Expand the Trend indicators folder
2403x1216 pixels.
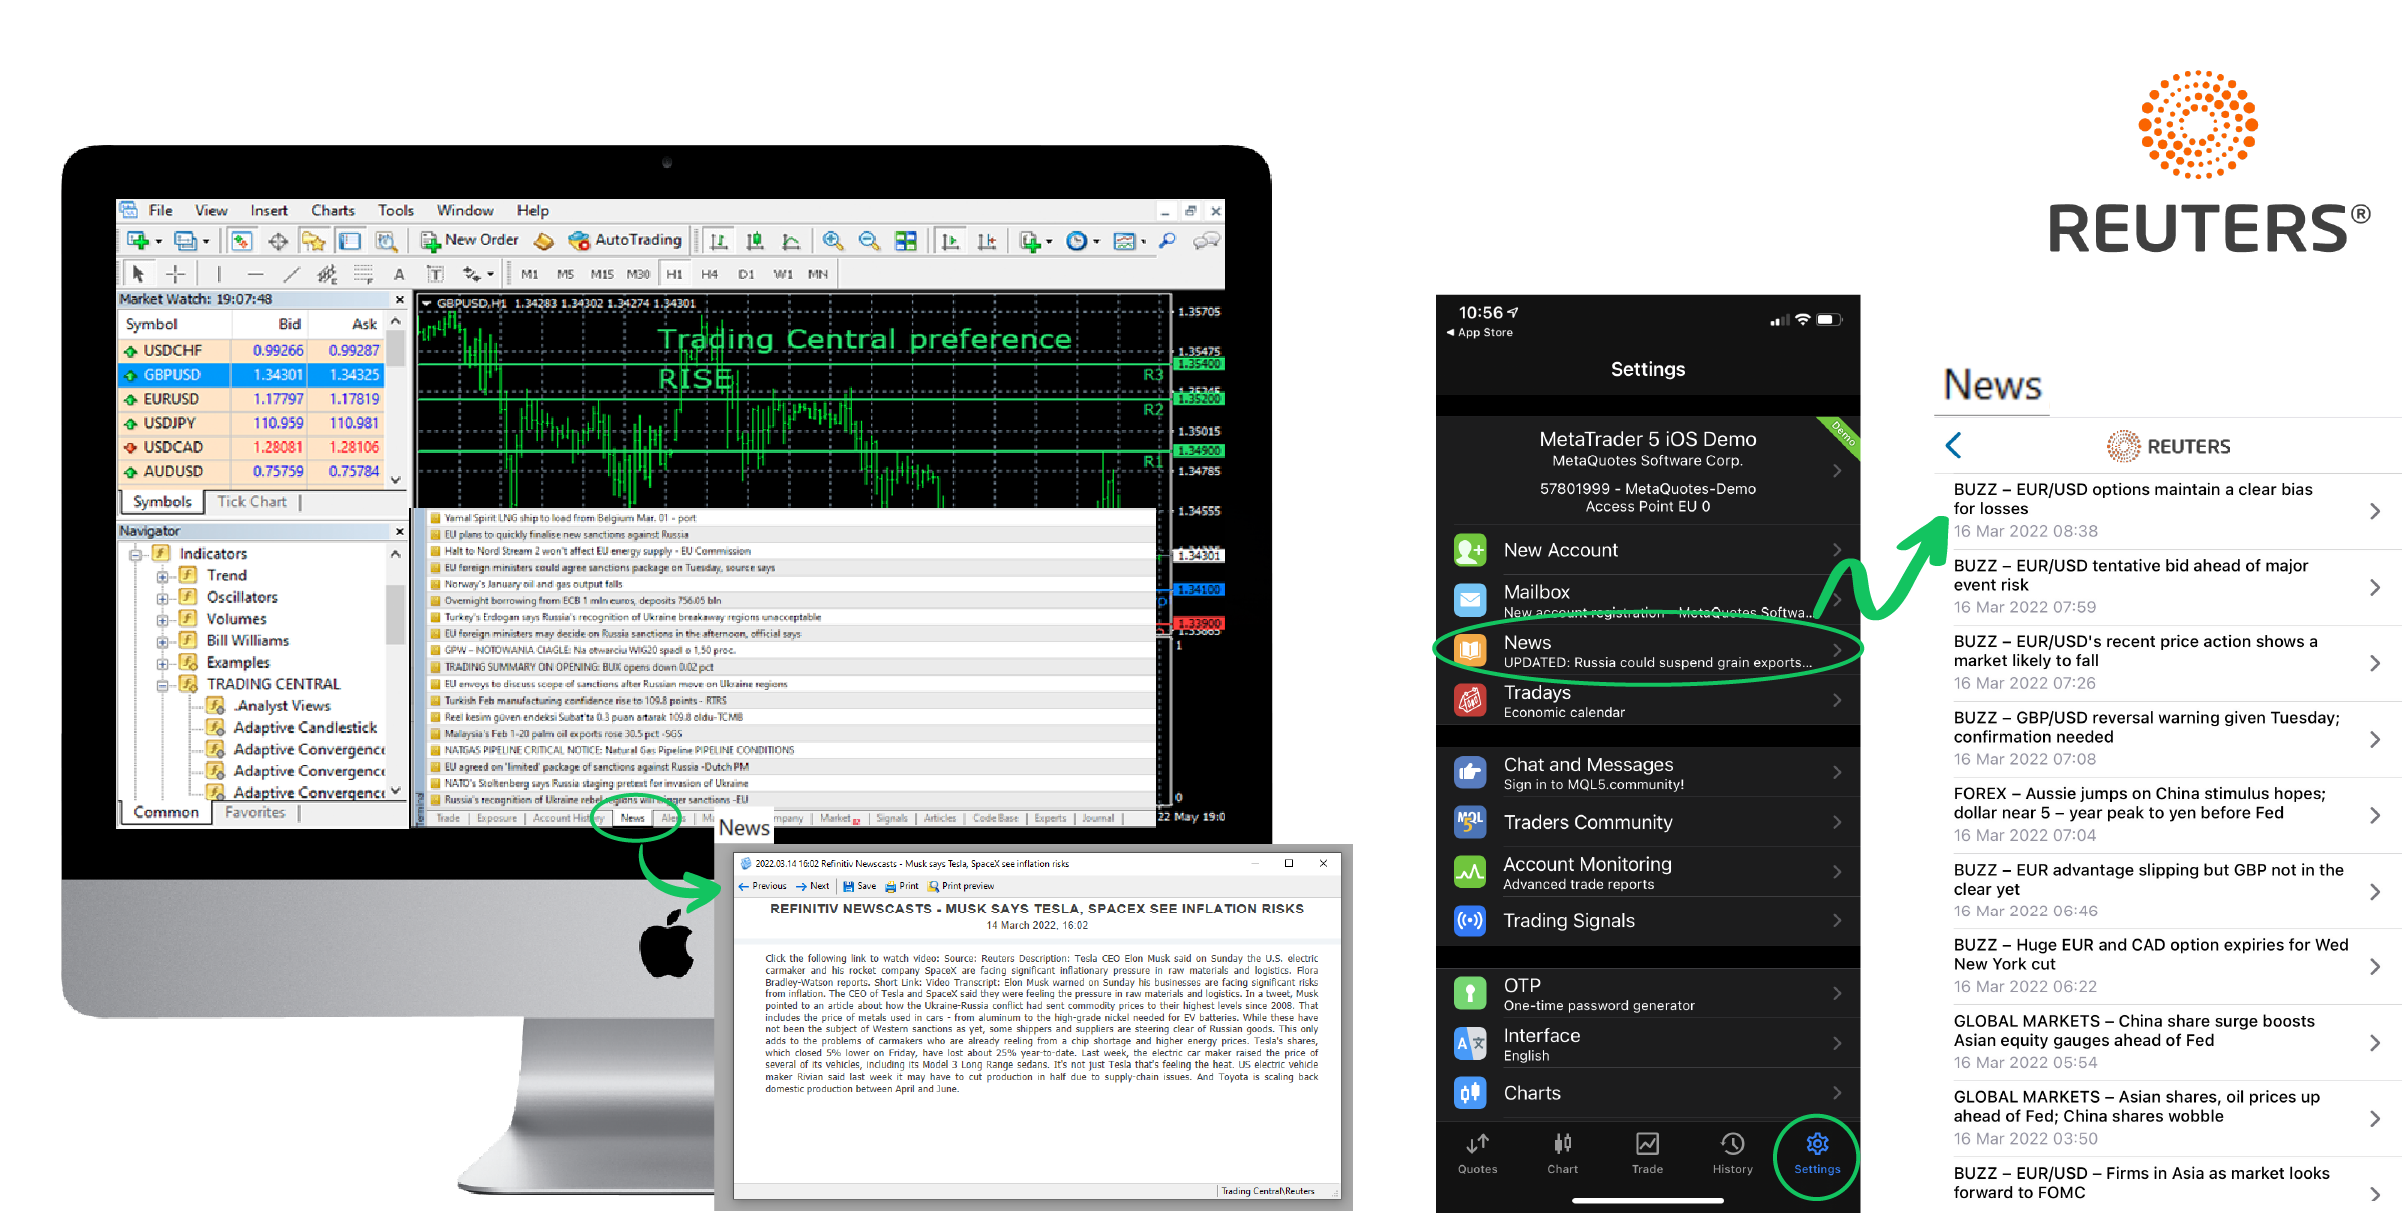click(x=162, y=576)
